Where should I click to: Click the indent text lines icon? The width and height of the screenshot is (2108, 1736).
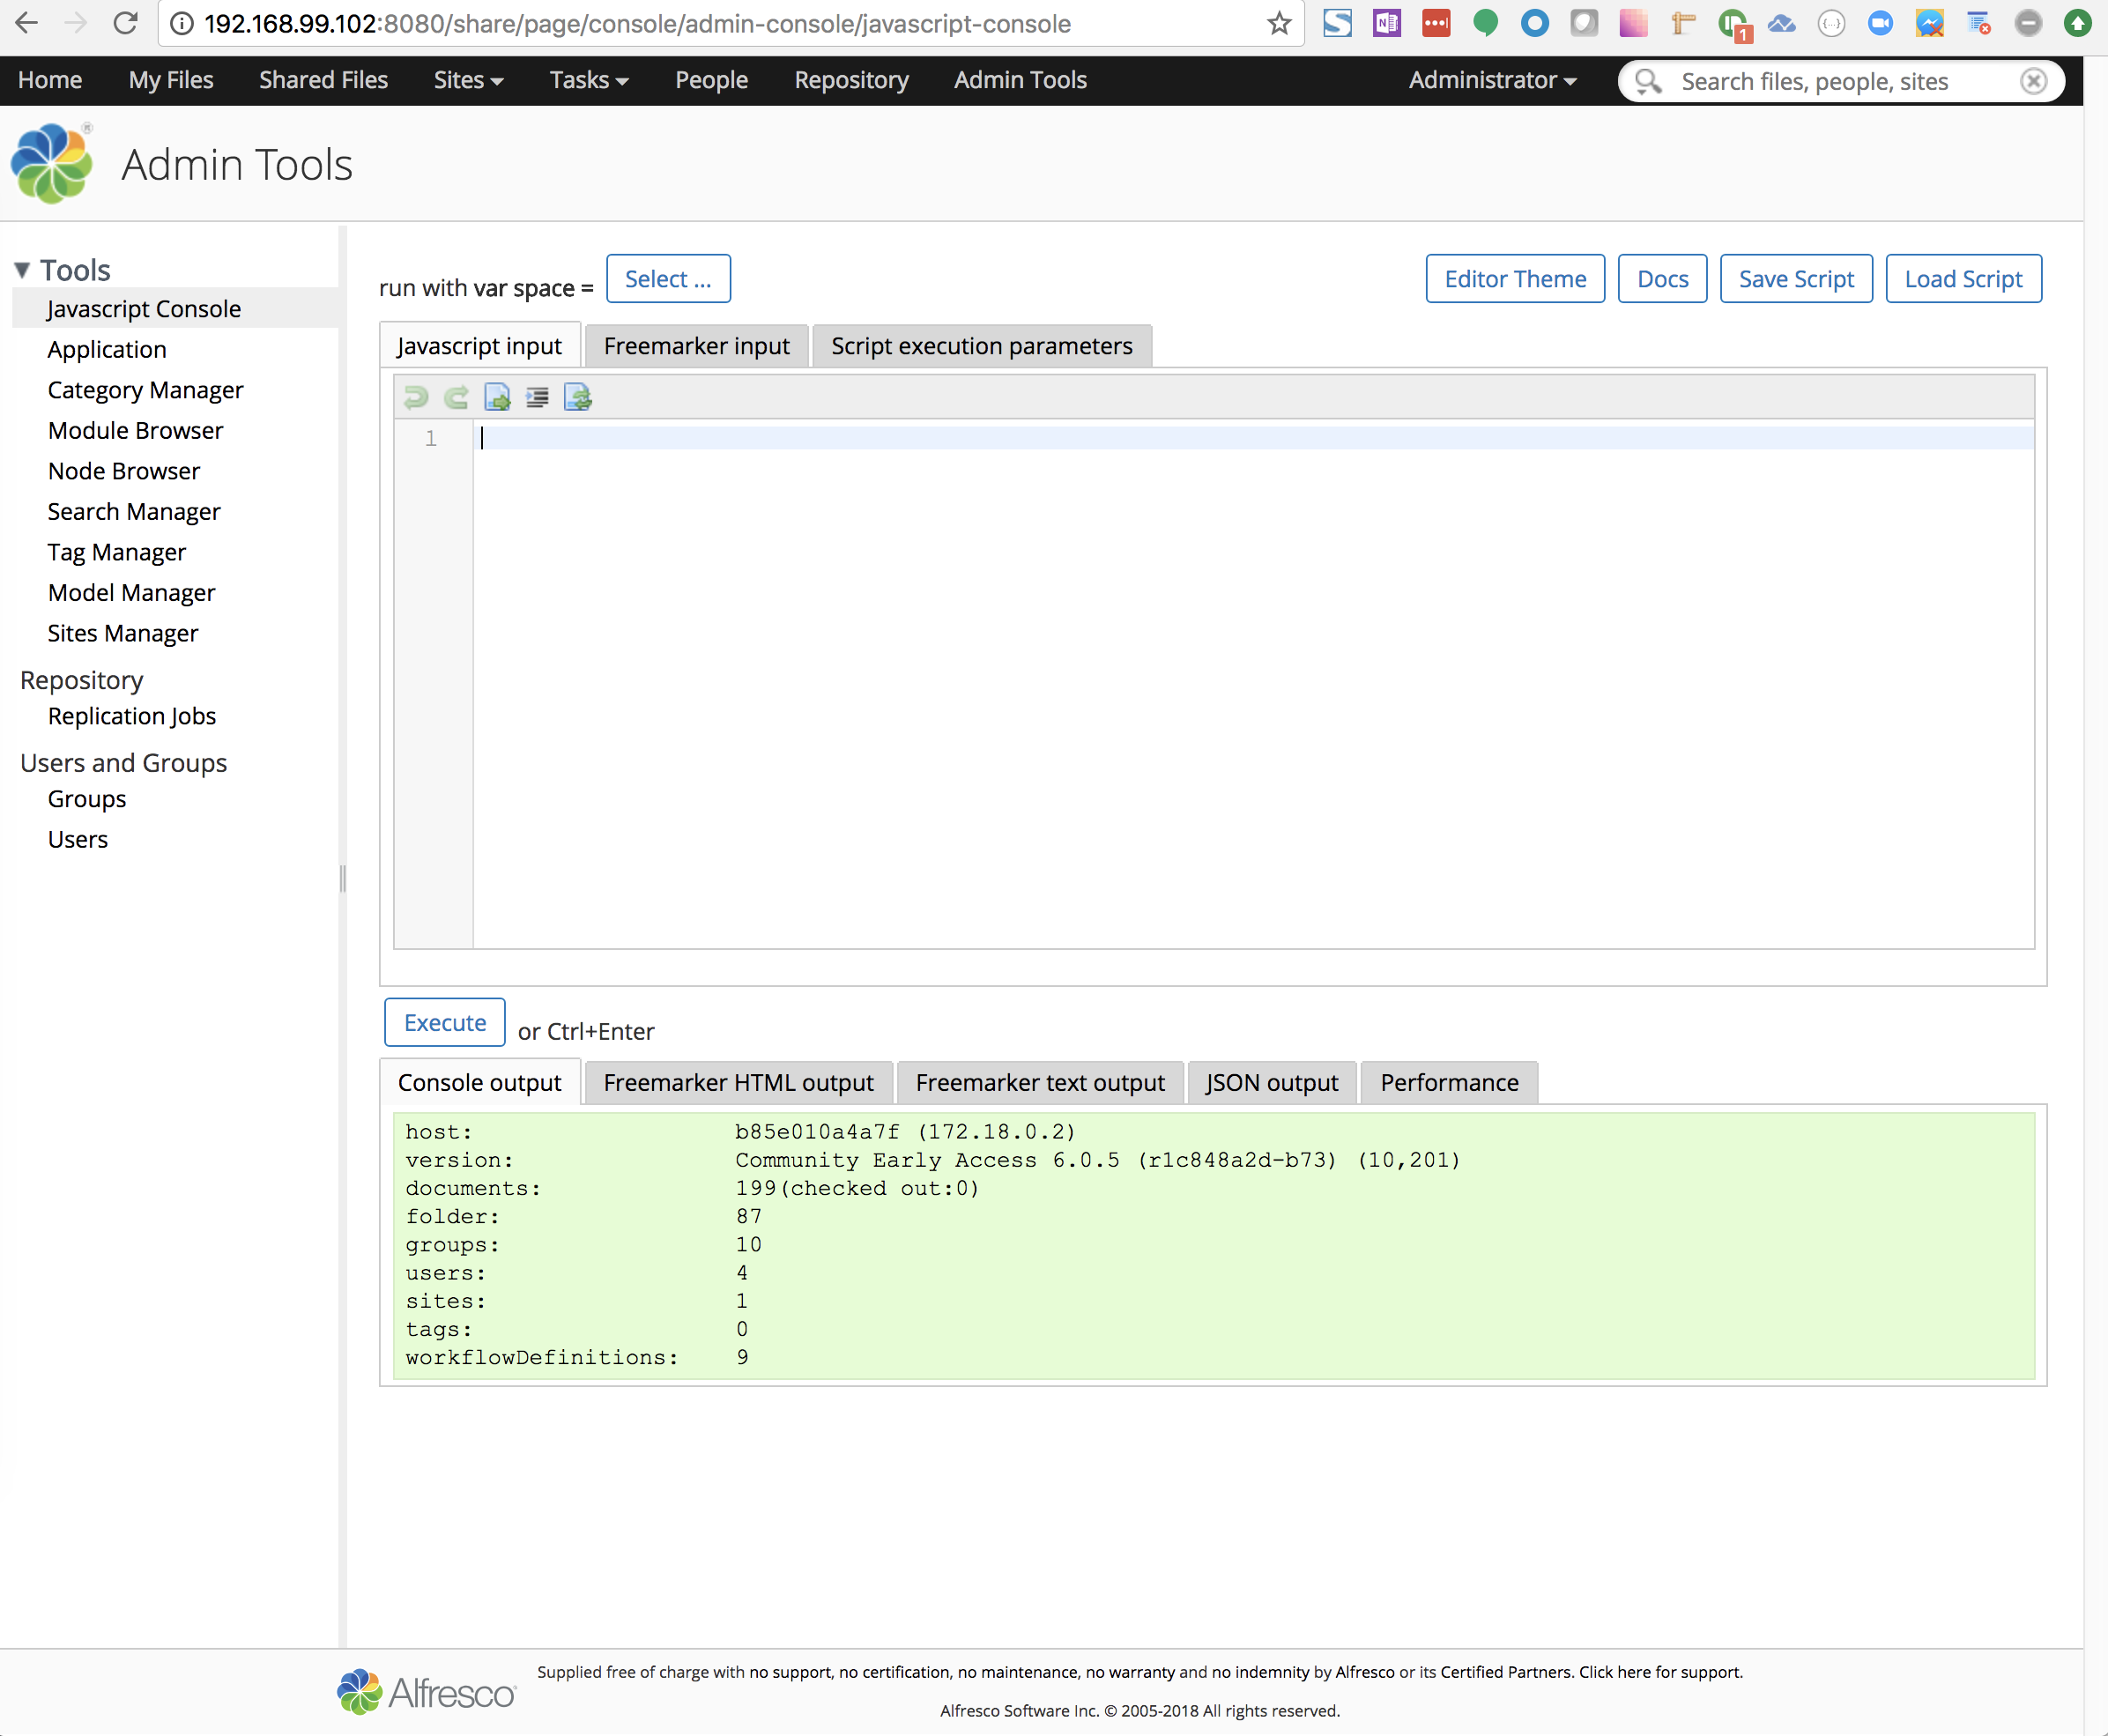537,398
